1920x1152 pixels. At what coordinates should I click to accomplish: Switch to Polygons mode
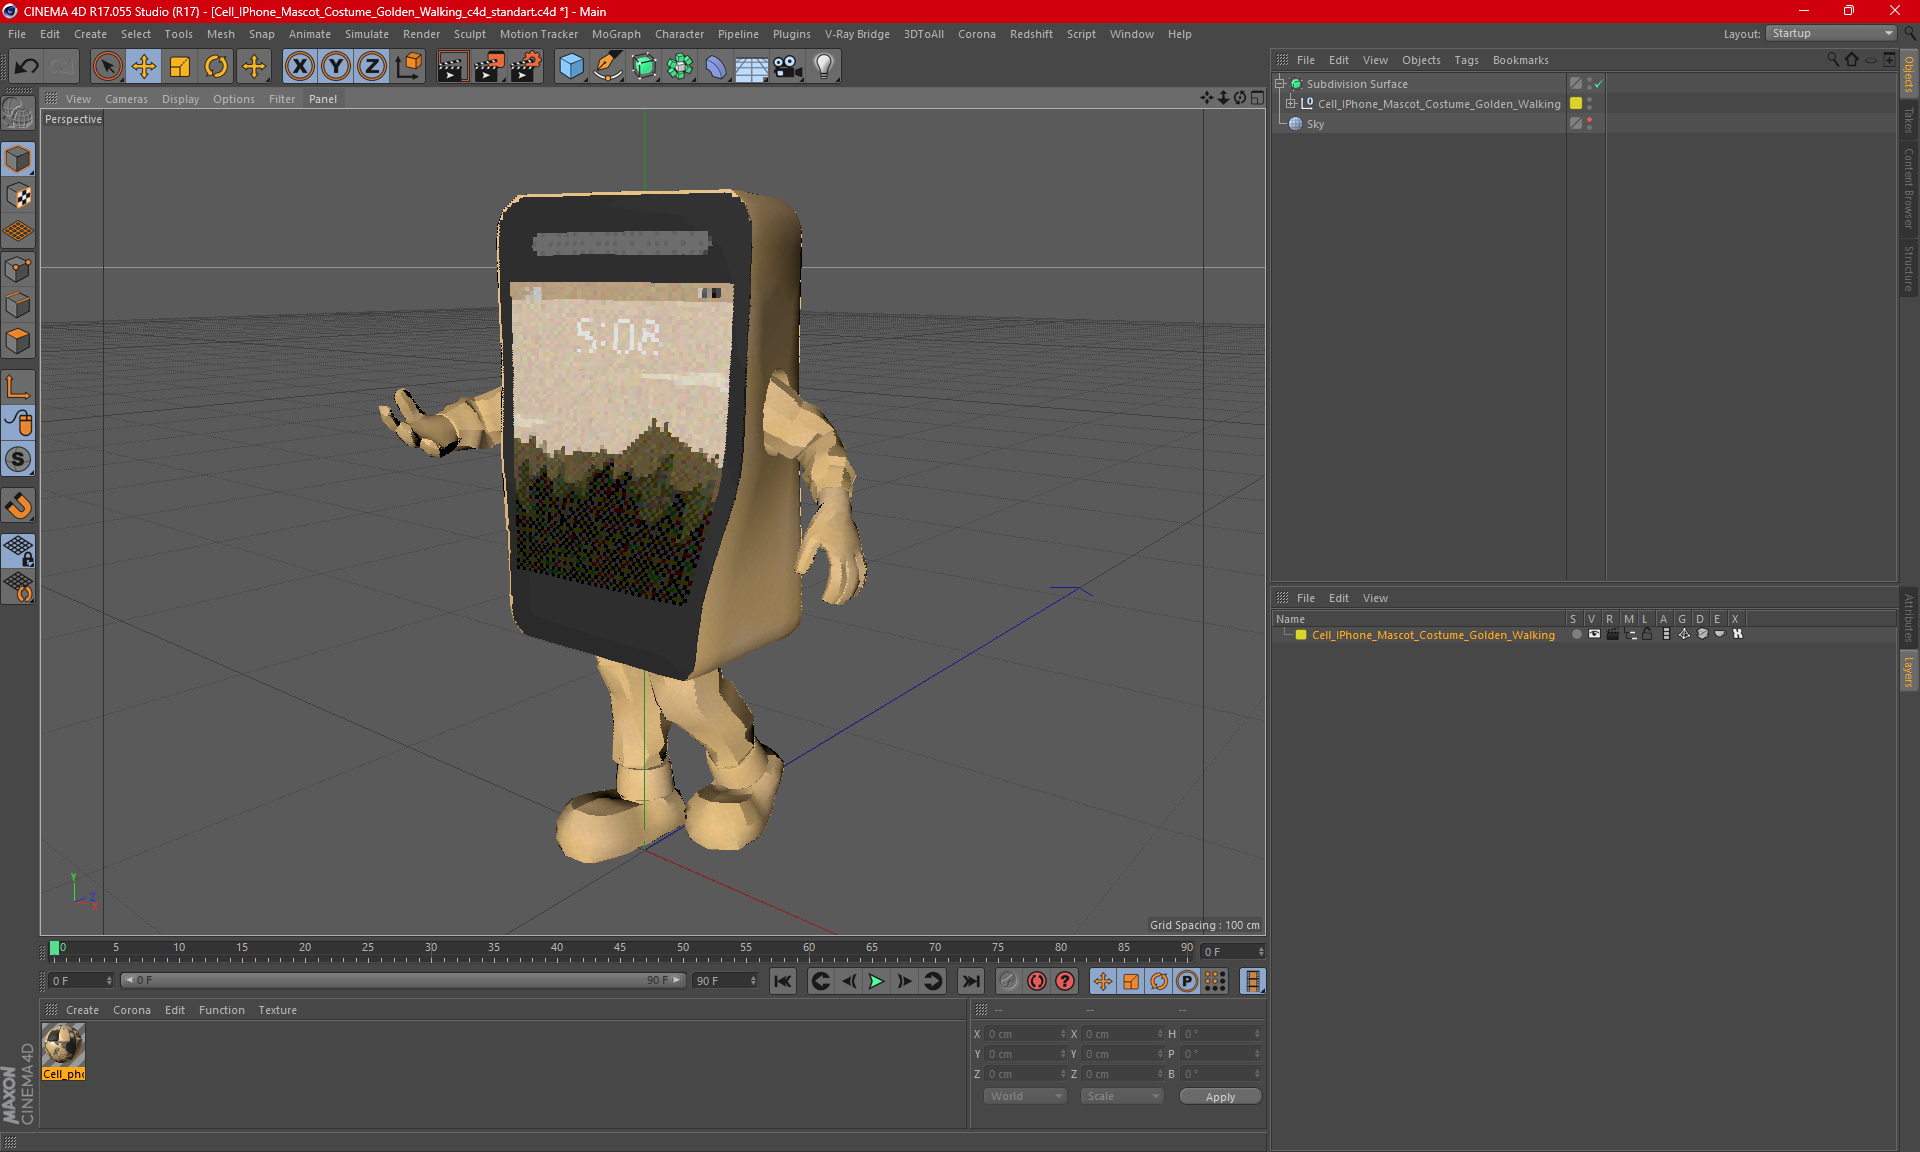(x=18, y=341)
